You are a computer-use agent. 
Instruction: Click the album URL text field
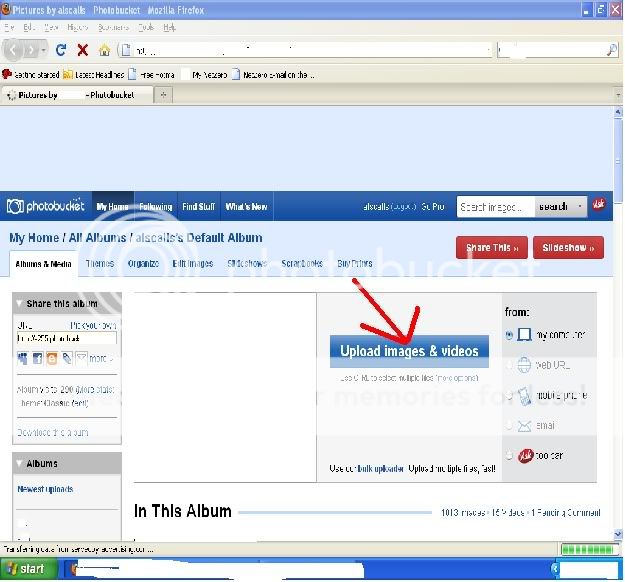point(67,338)
